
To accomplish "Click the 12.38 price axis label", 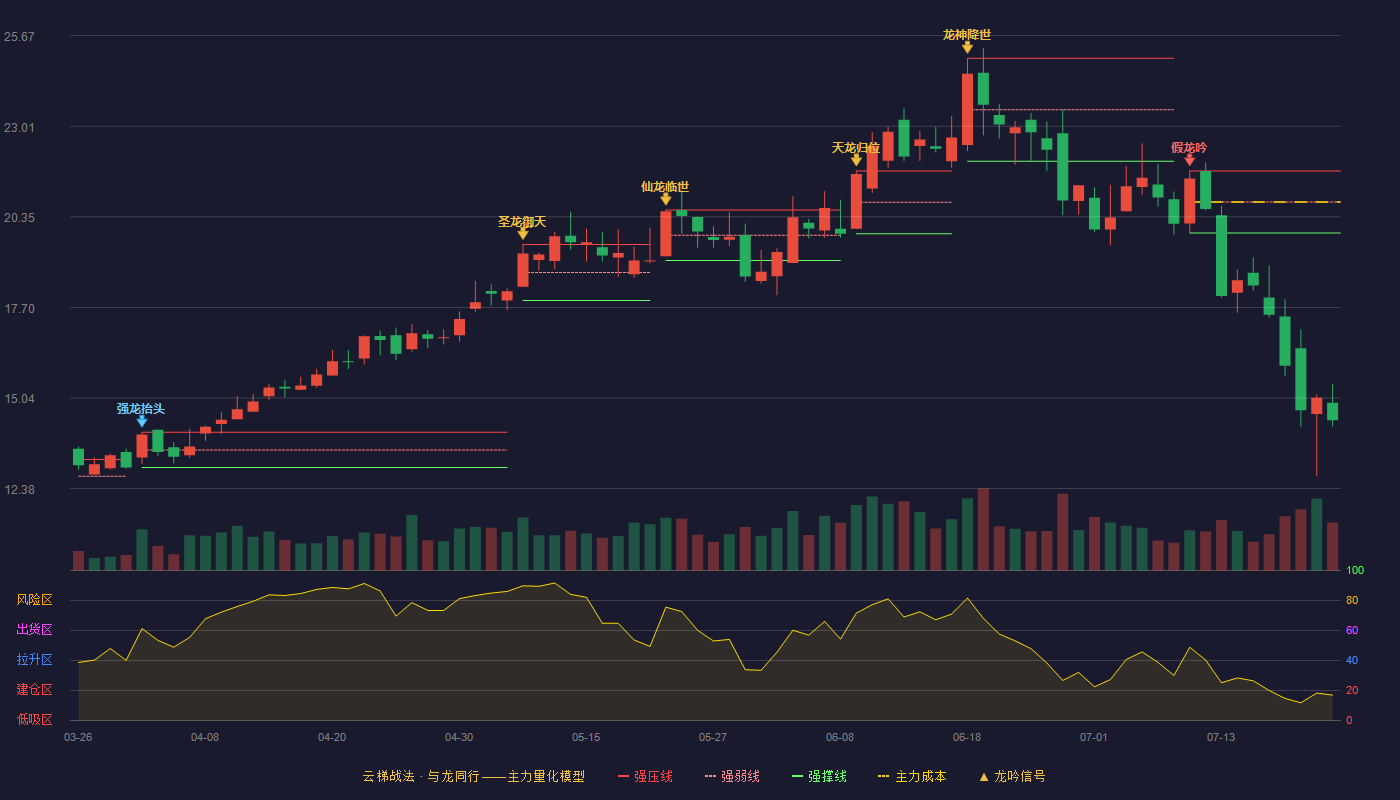I will tap(19, 490).
